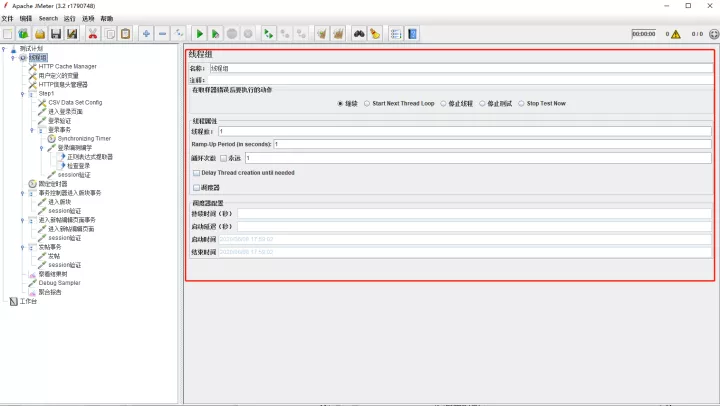The height and width of the screenshot is (406, 720).
Task: Cut selection with scissors icon
Action: 93,34
